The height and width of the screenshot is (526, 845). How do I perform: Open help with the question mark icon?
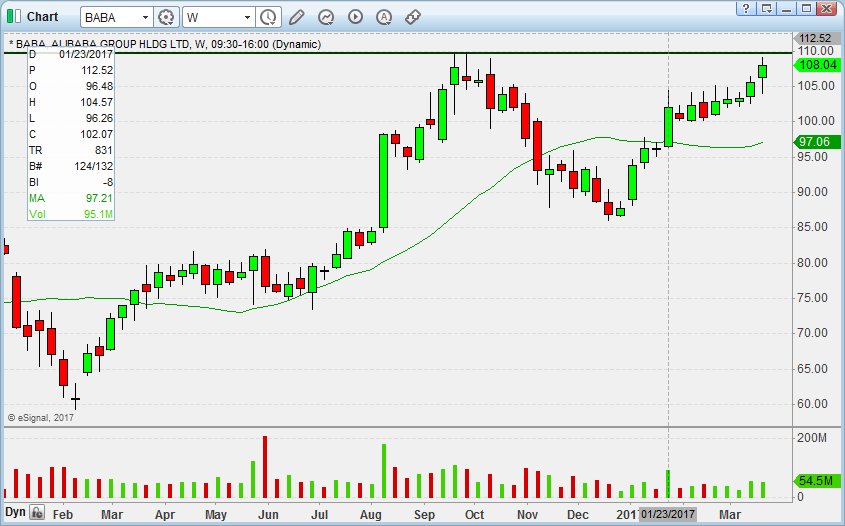point(746,8)
